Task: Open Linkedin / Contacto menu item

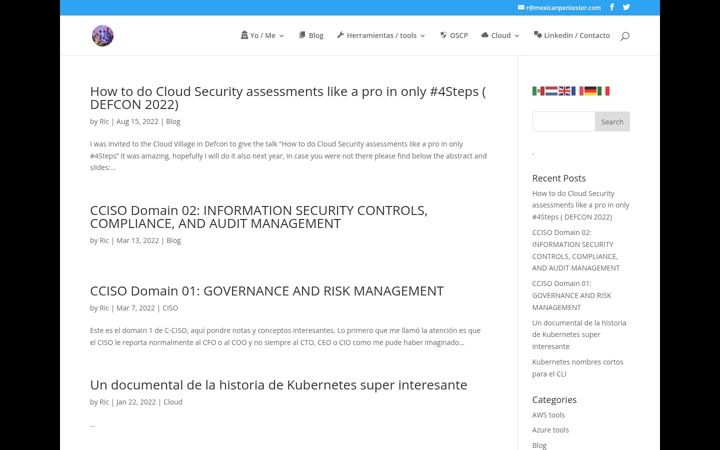Action: pos(572,35)
